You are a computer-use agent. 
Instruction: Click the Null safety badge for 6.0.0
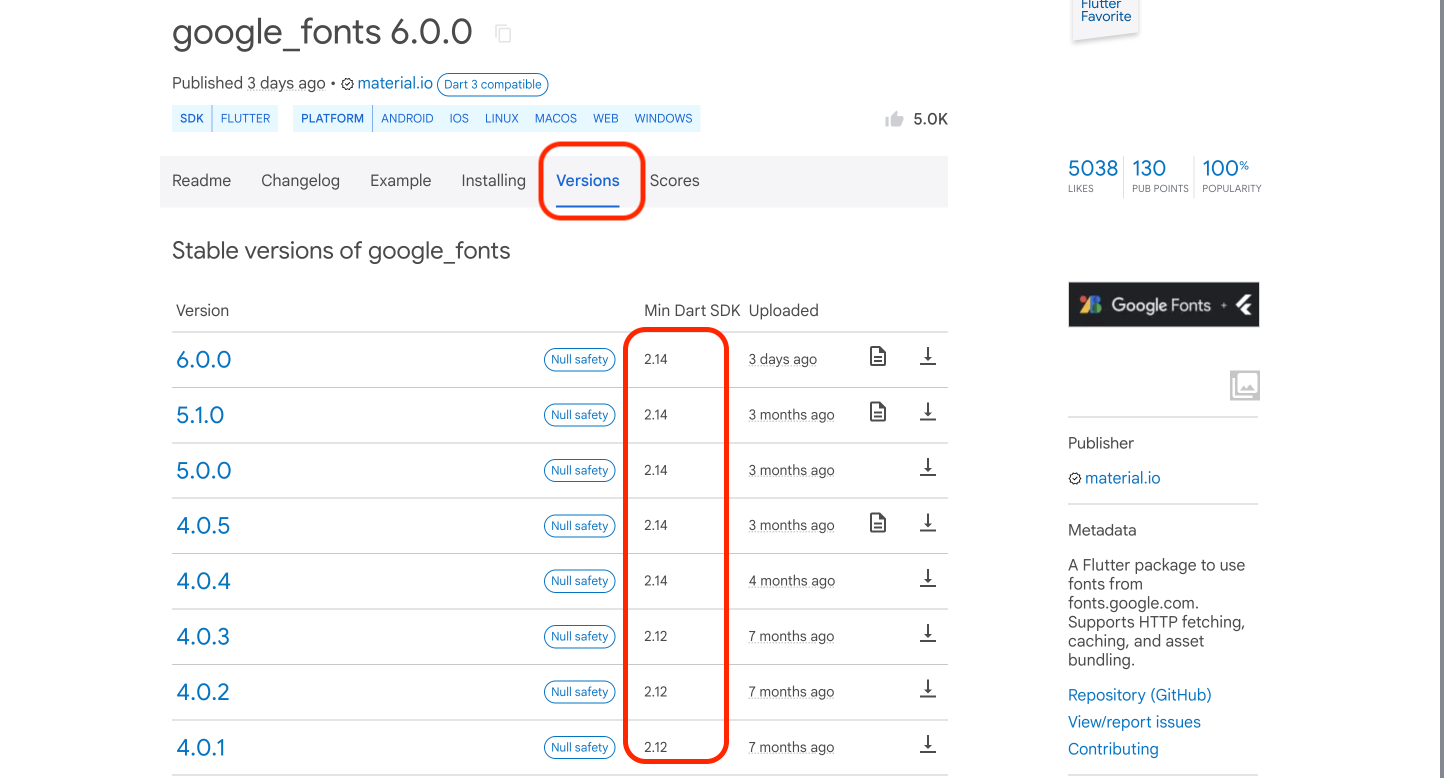(x=580, y=360)
